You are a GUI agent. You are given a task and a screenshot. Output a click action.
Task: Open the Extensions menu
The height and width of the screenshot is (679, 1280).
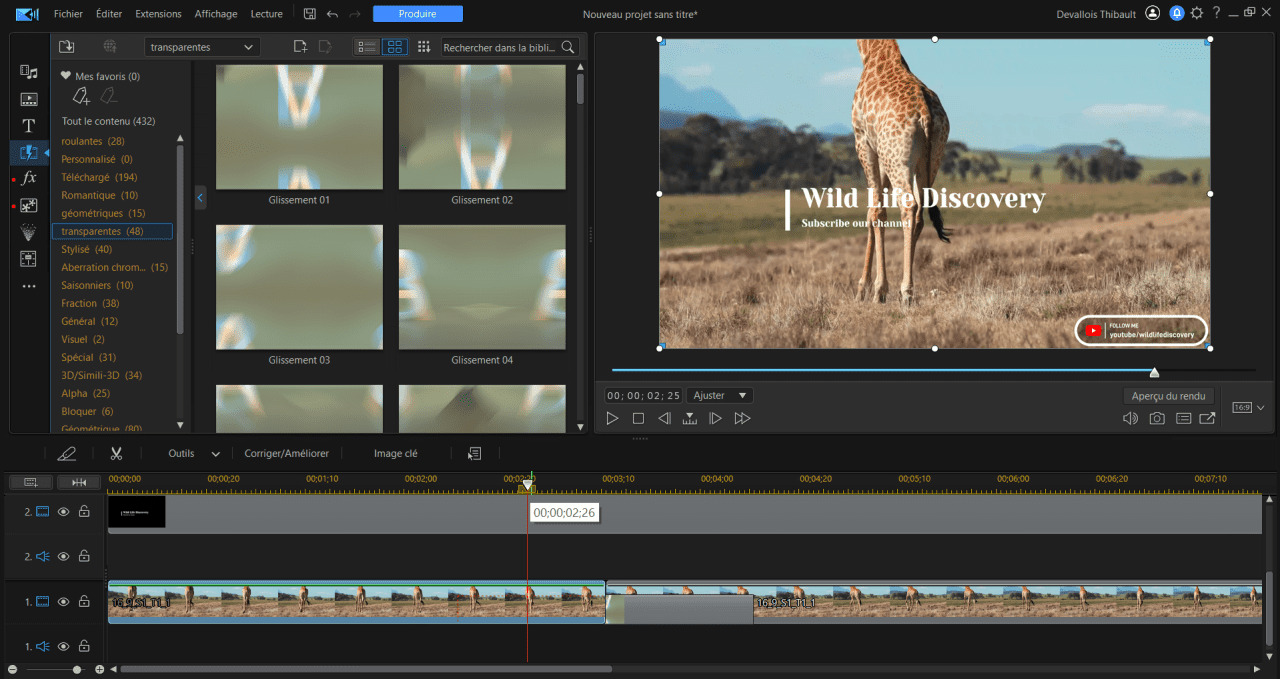(x=158, y=14)
